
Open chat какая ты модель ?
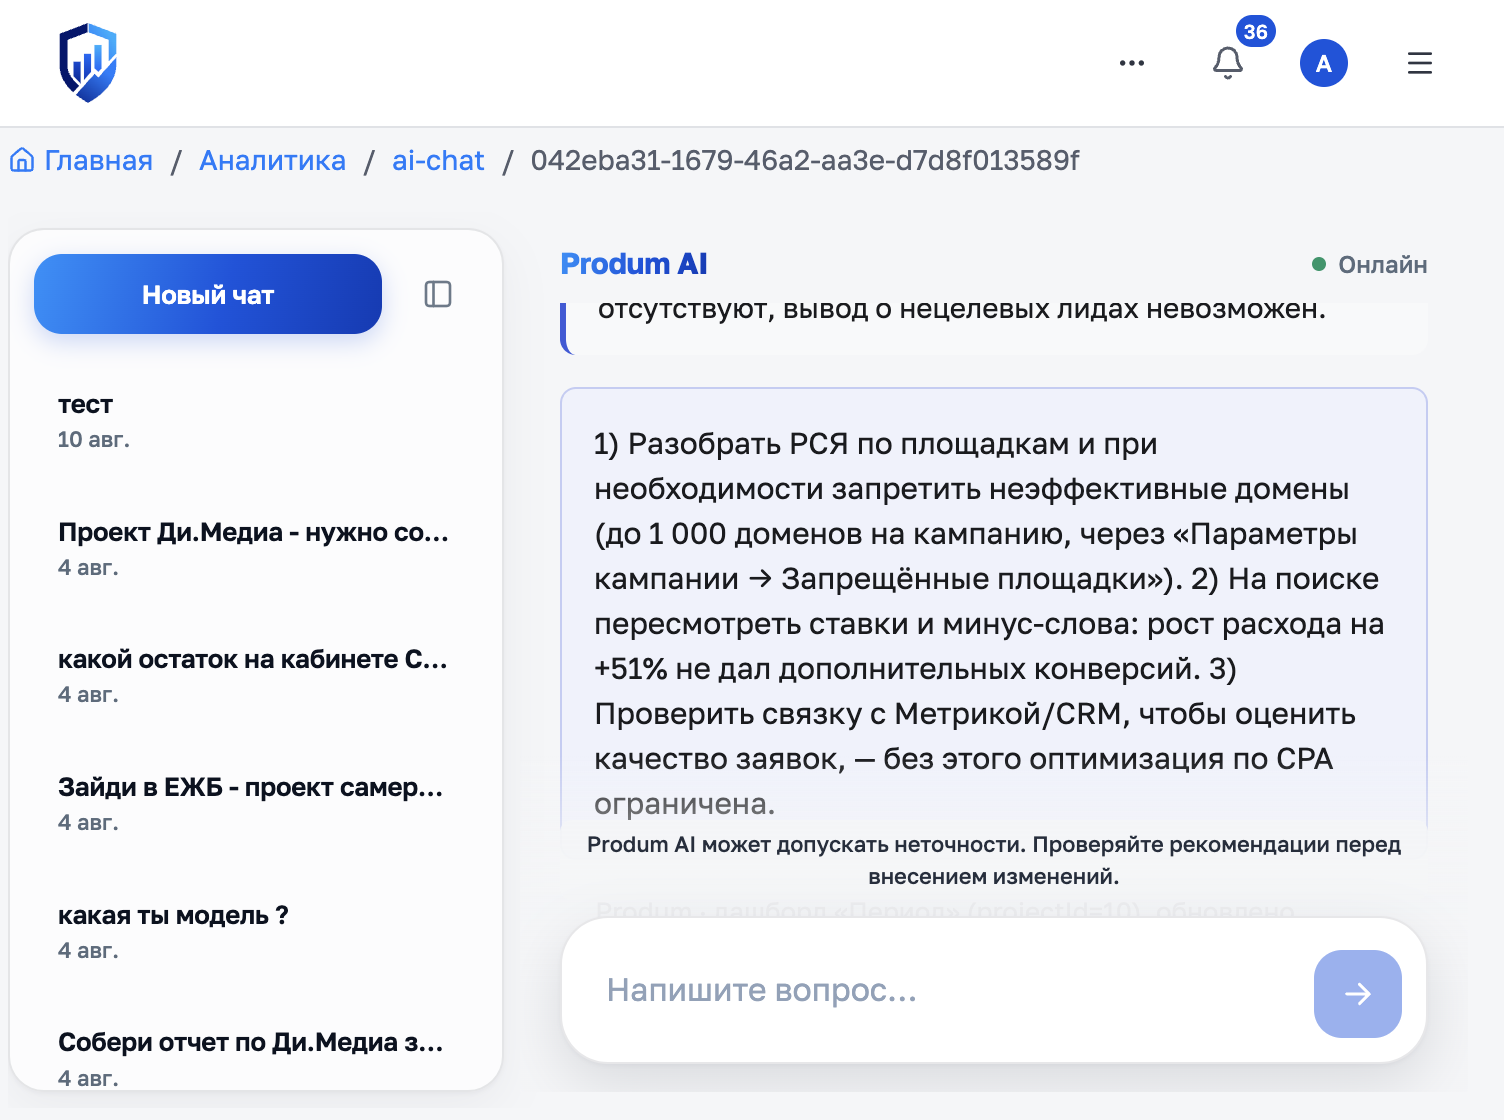coord(255,931)
